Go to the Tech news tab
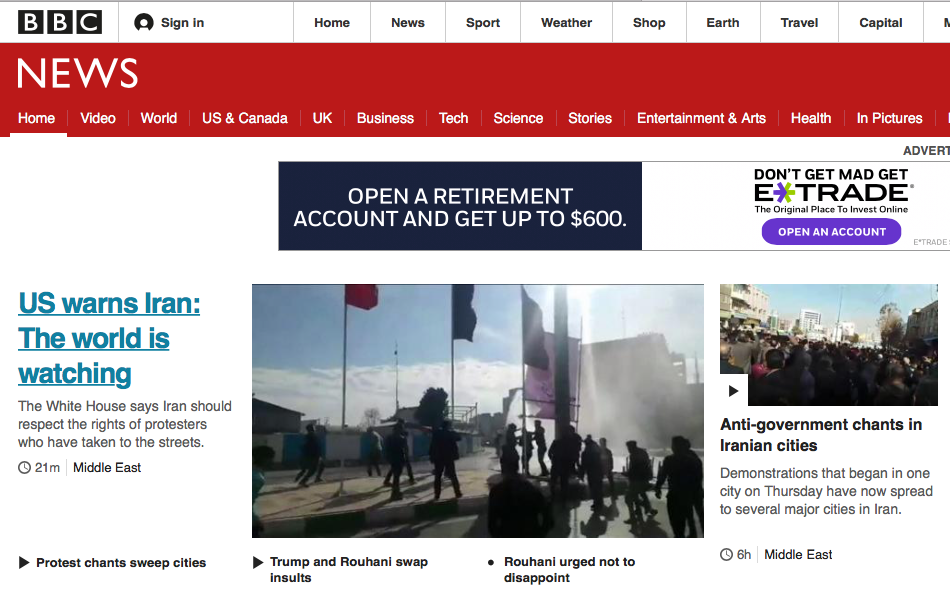The image size is (950, 601). pyautogui.click(x=453, y=118)
